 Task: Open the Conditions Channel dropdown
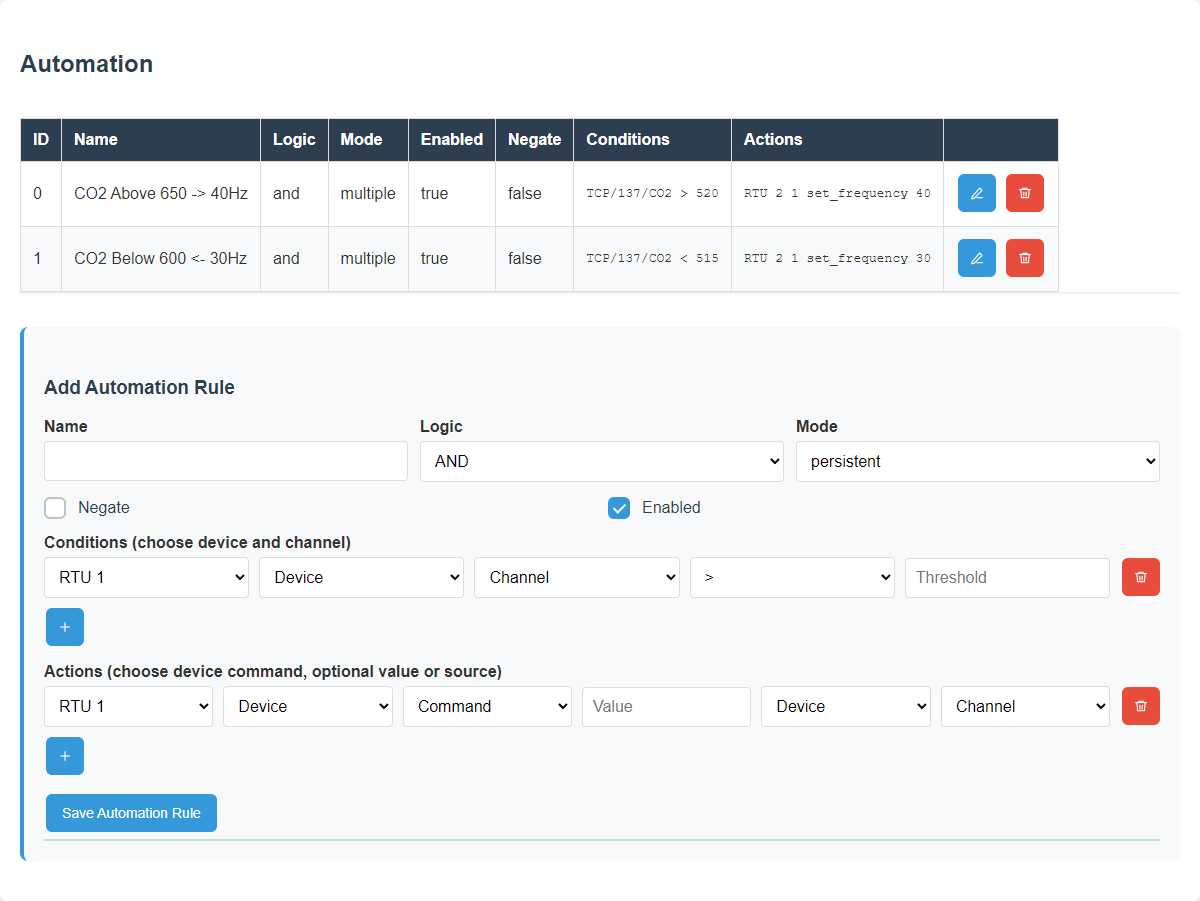(x=577, y=577)
